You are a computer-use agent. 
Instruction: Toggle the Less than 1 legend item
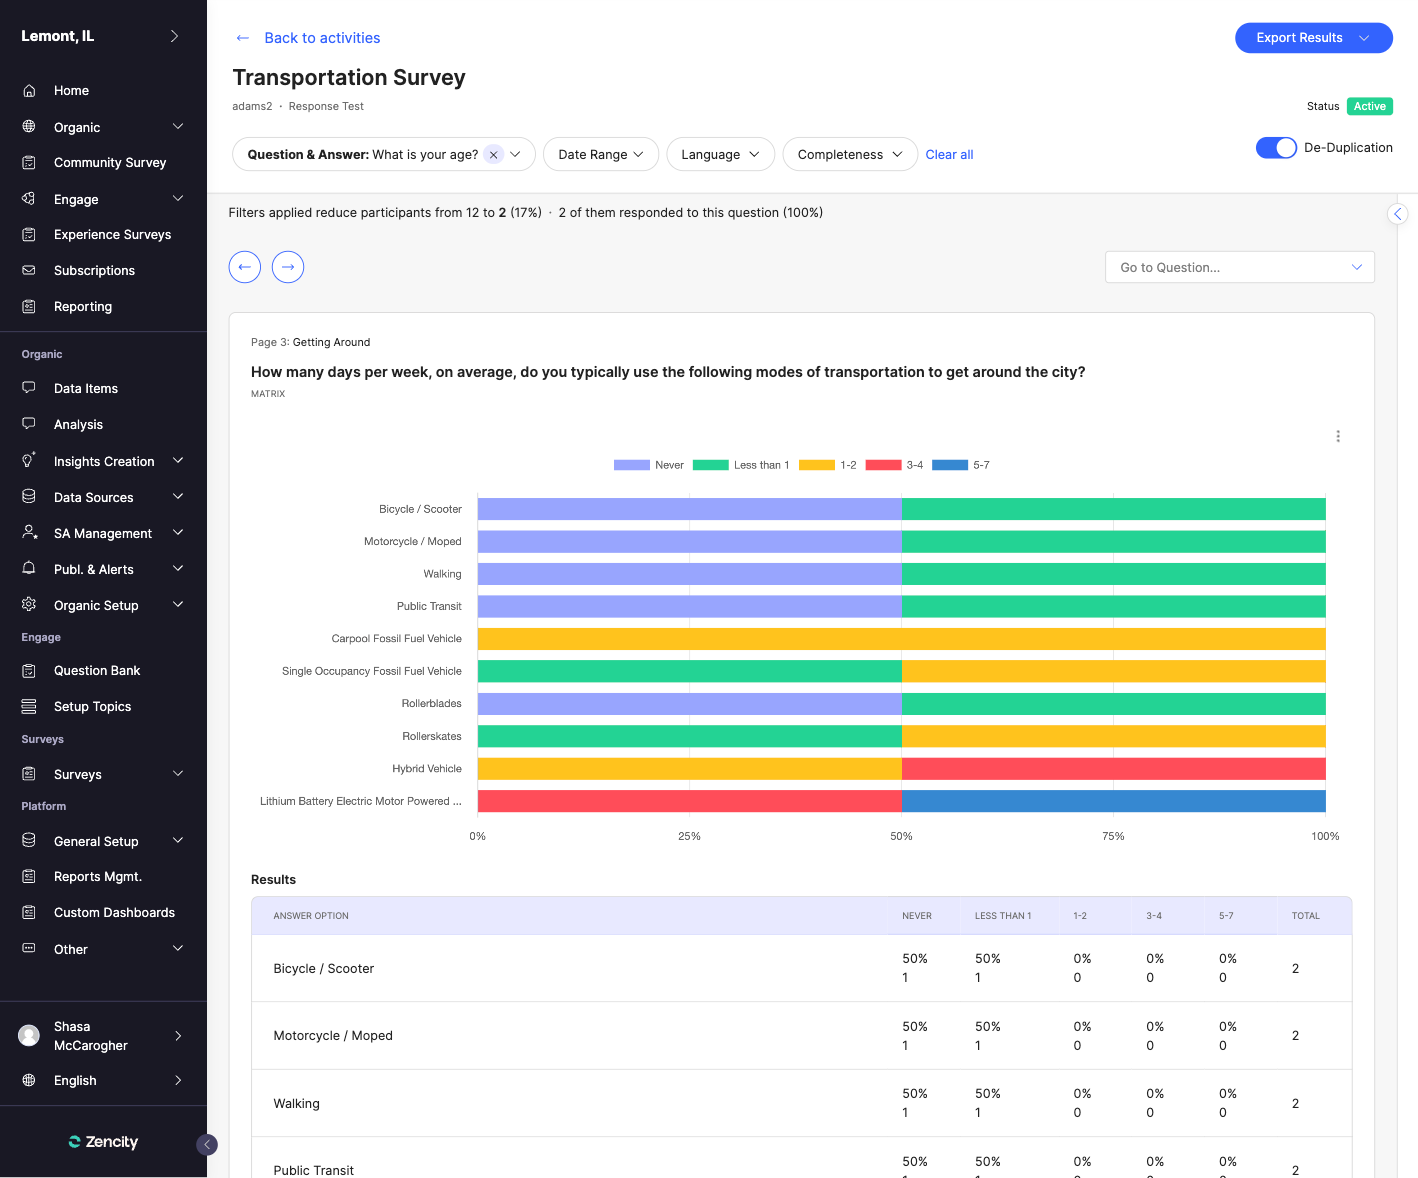741,465
